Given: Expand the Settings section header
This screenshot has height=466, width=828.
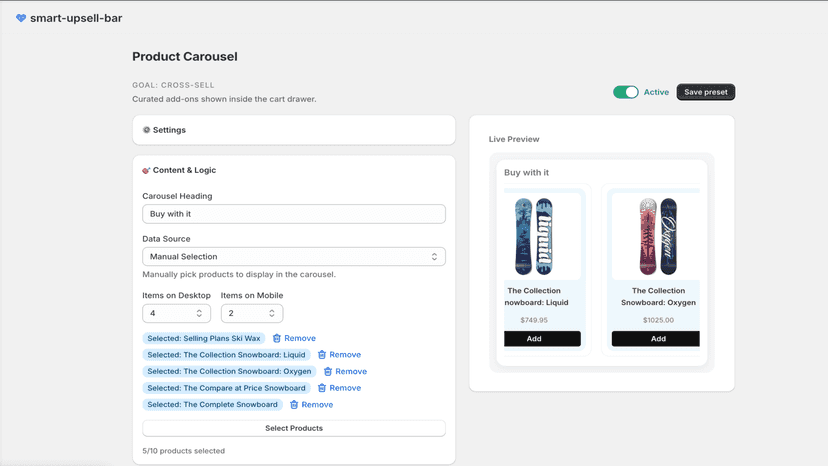Looking at the screenshot, I should [x=294, y=130].
